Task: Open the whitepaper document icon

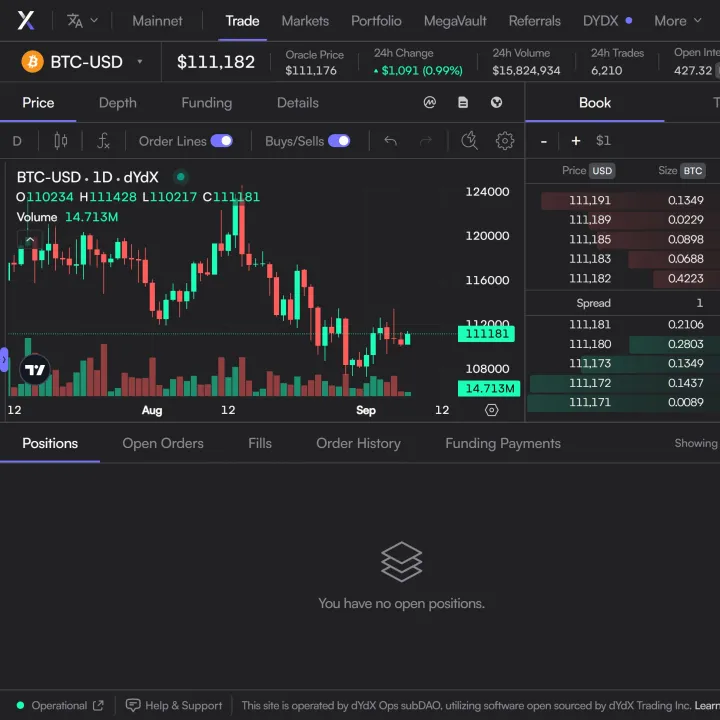Action: pos(463,102)
